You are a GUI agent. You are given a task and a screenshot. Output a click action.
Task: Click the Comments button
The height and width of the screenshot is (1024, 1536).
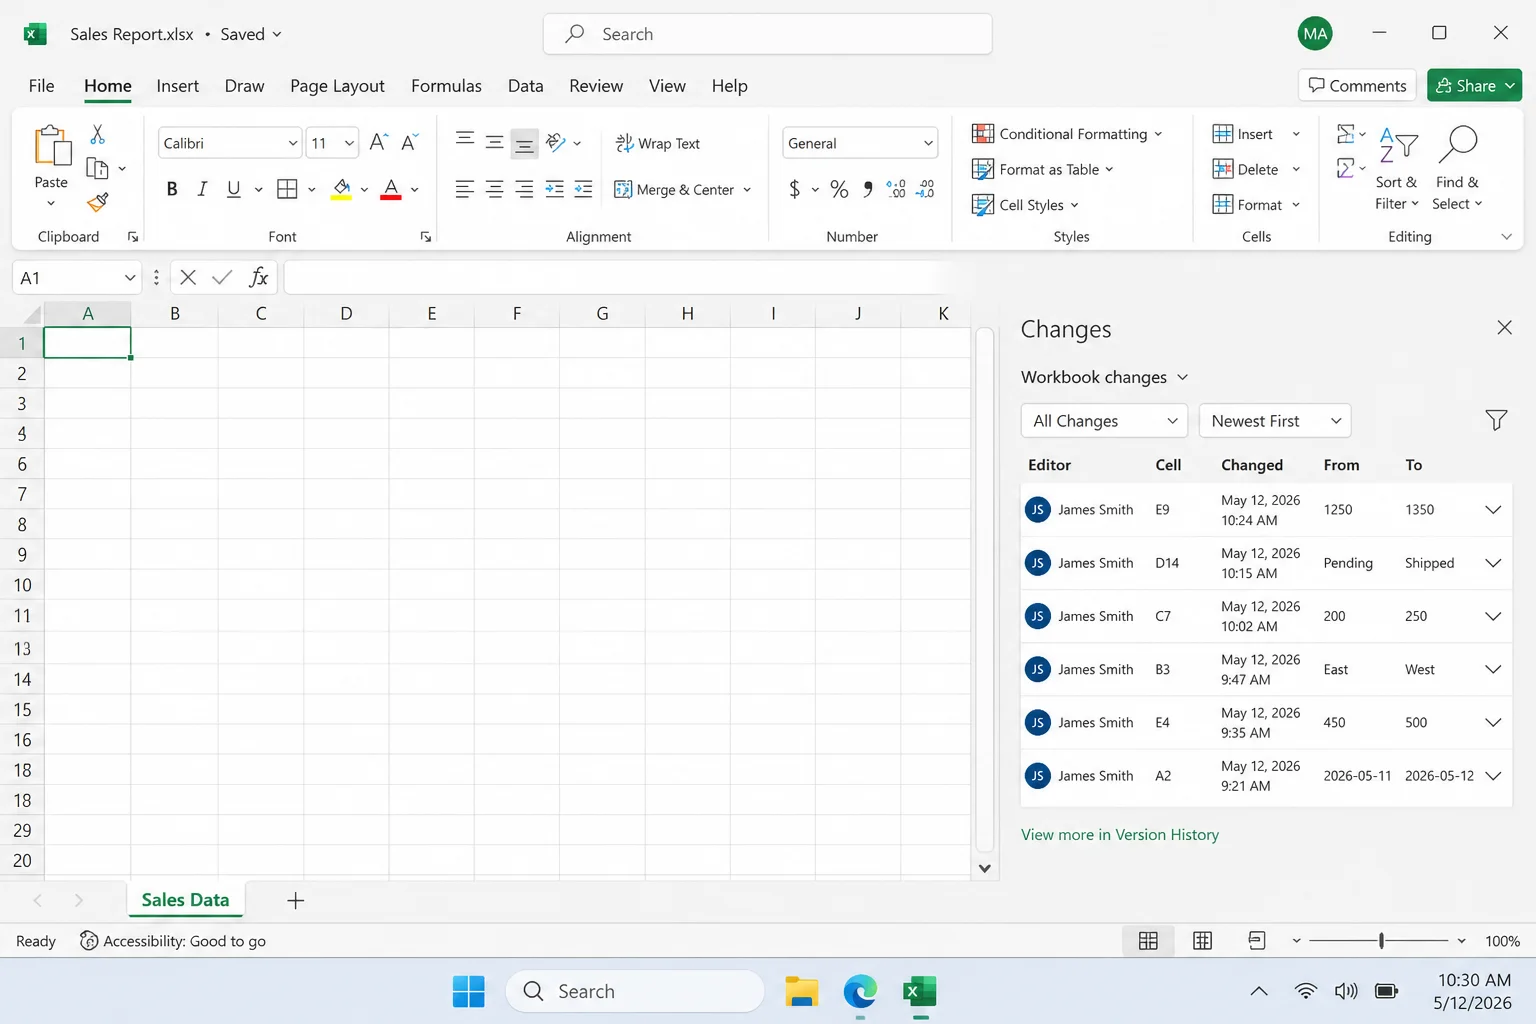point(1357,85)
